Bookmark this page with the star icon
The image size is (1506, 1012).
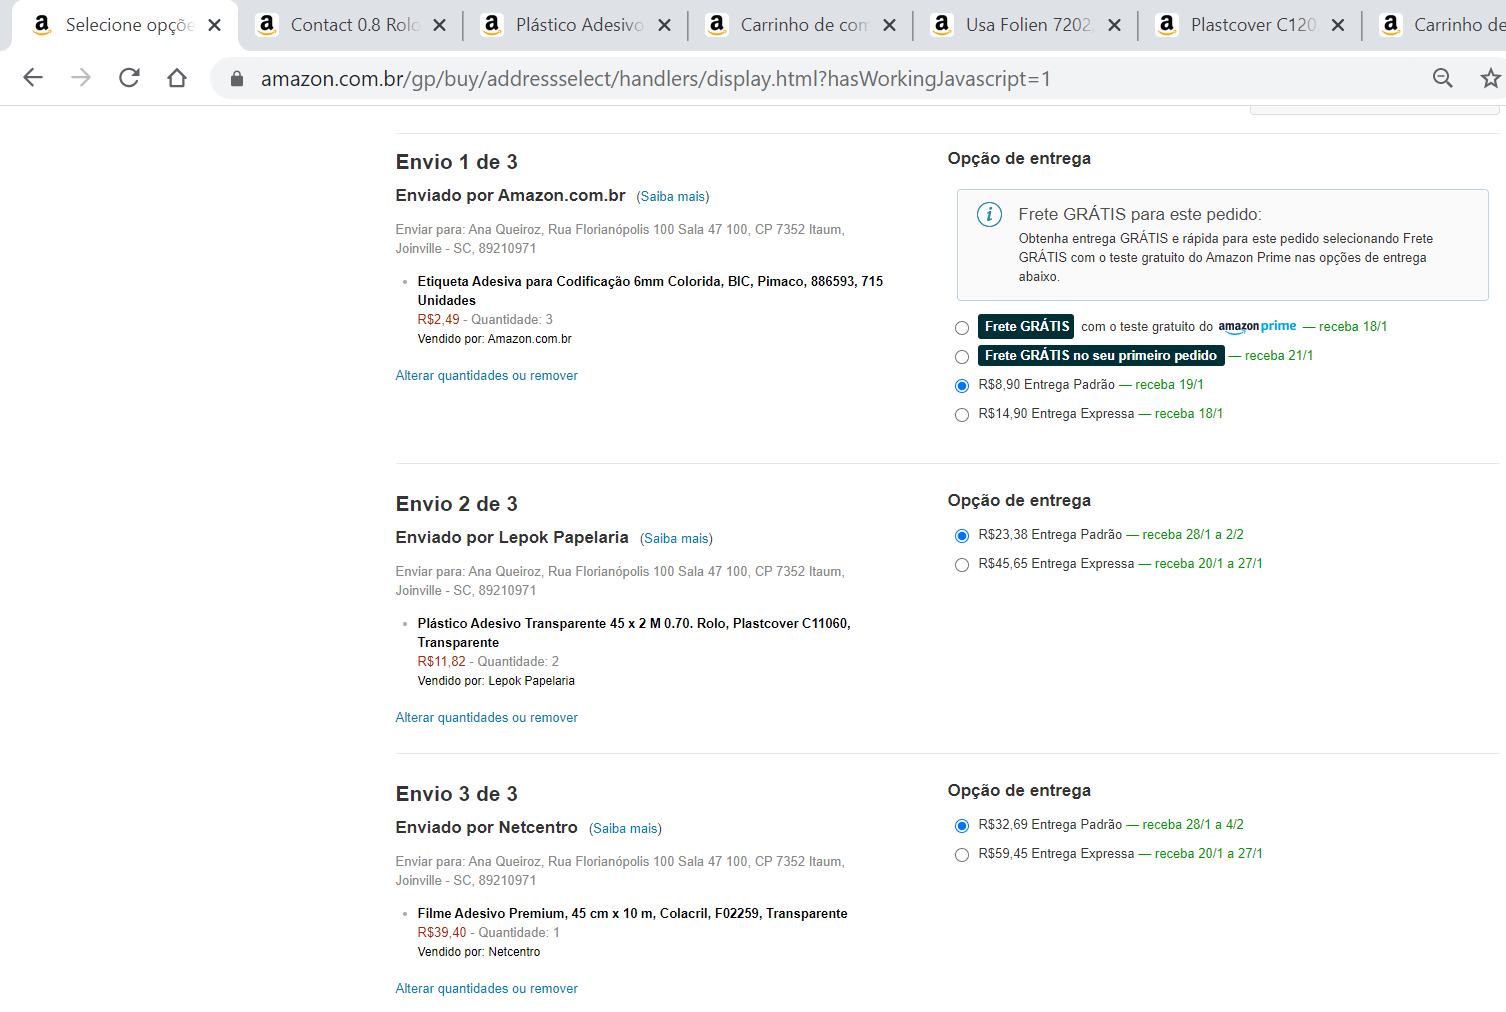[x=1490, y=78]
